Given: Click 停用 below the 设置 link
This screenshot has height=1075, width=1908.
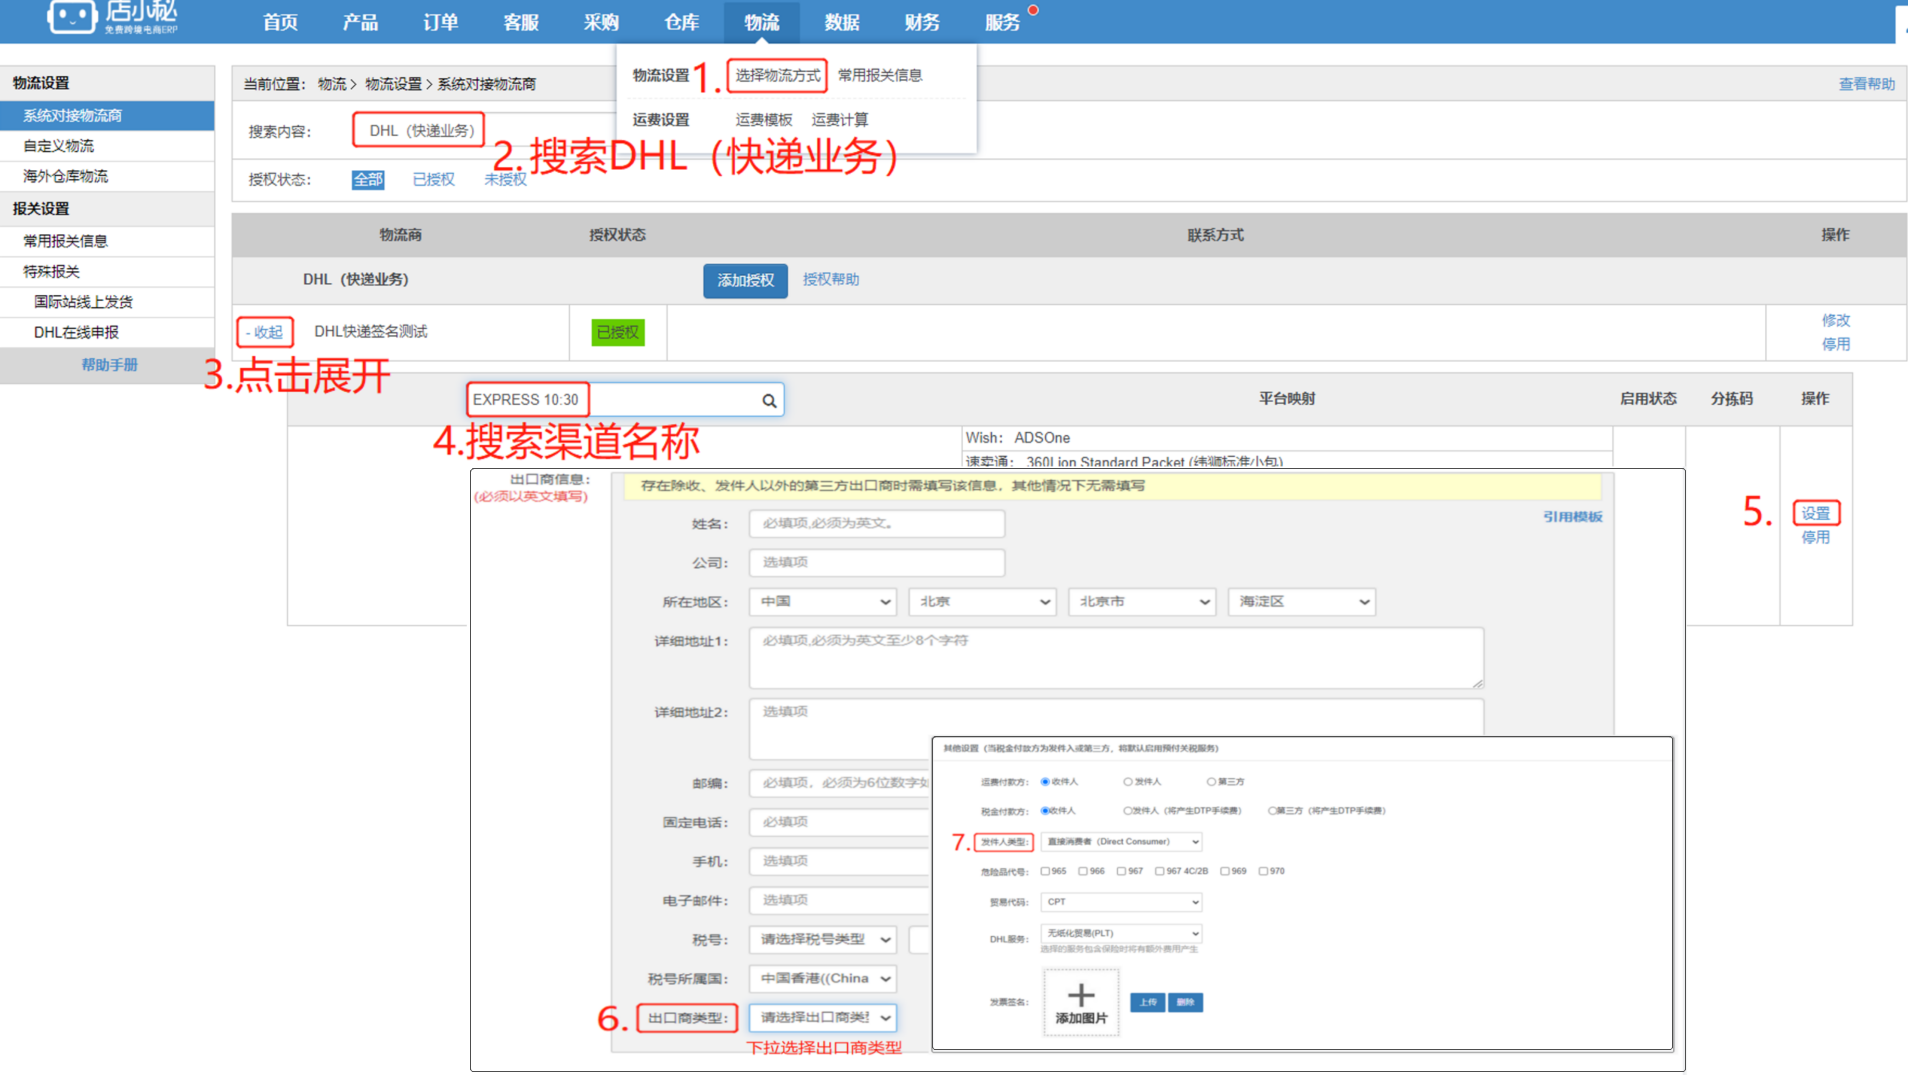Looking at the screenshot, I should point(1815,537).
